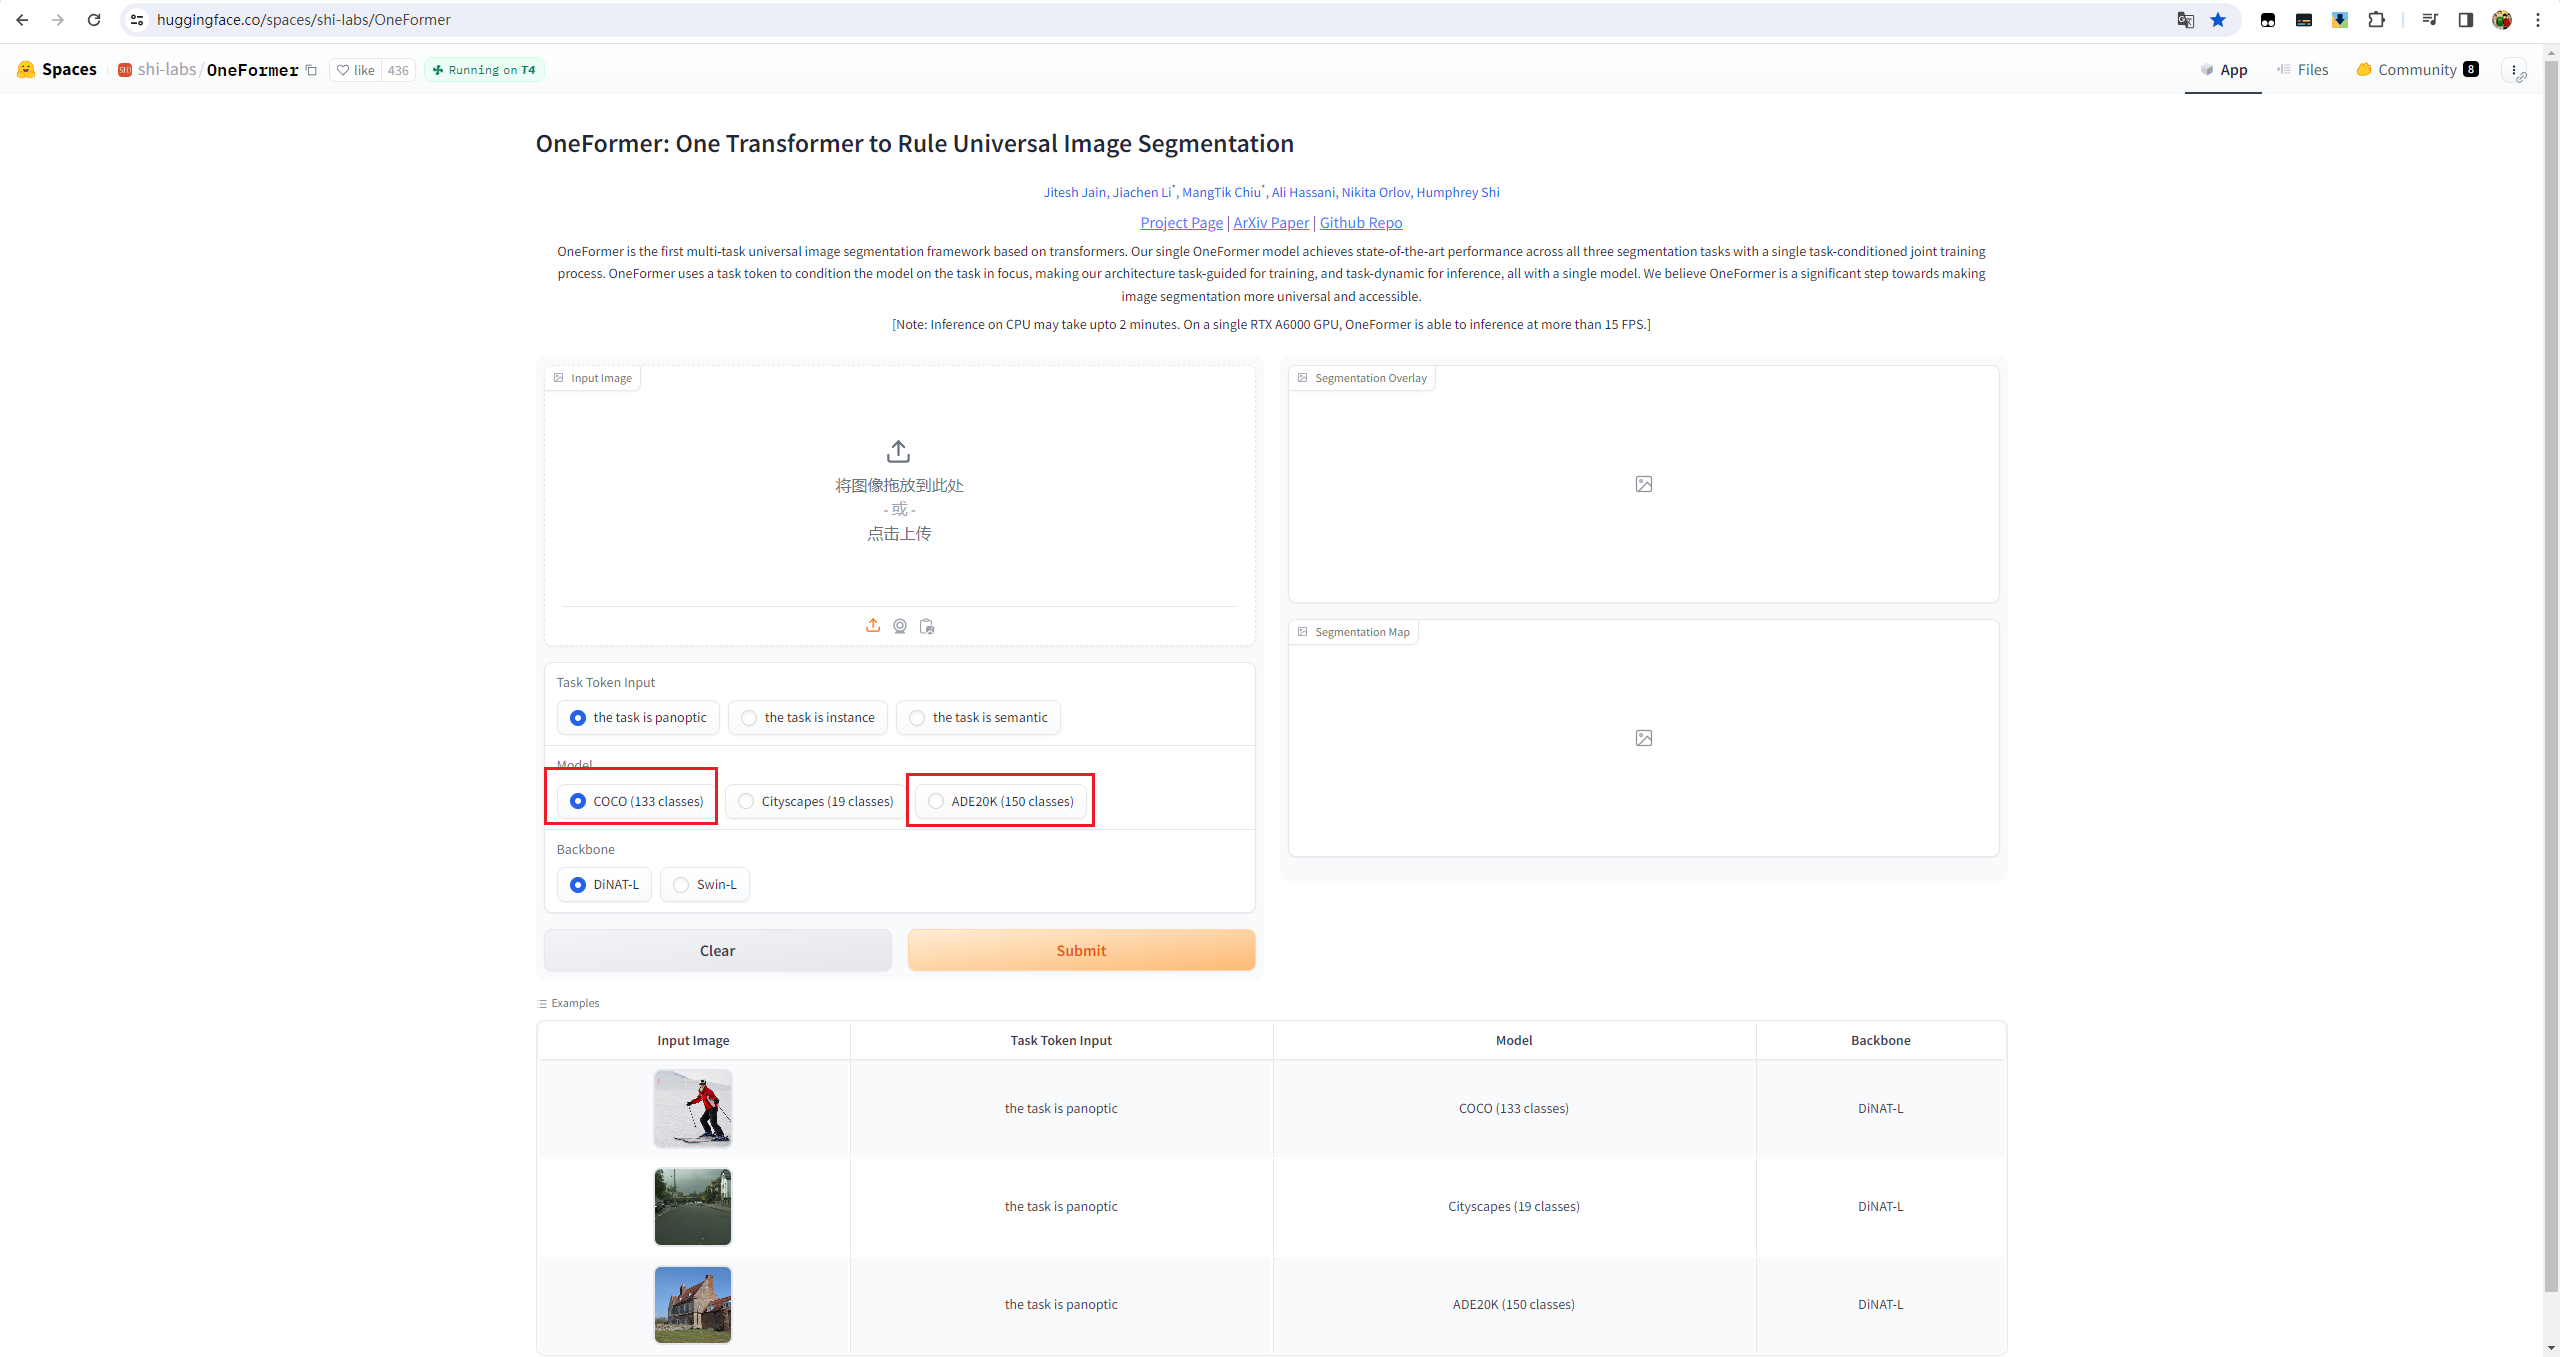Toggle the blue bookmark star
This screenshot has height=1357, width=2560.
(x=2218, y=20)
